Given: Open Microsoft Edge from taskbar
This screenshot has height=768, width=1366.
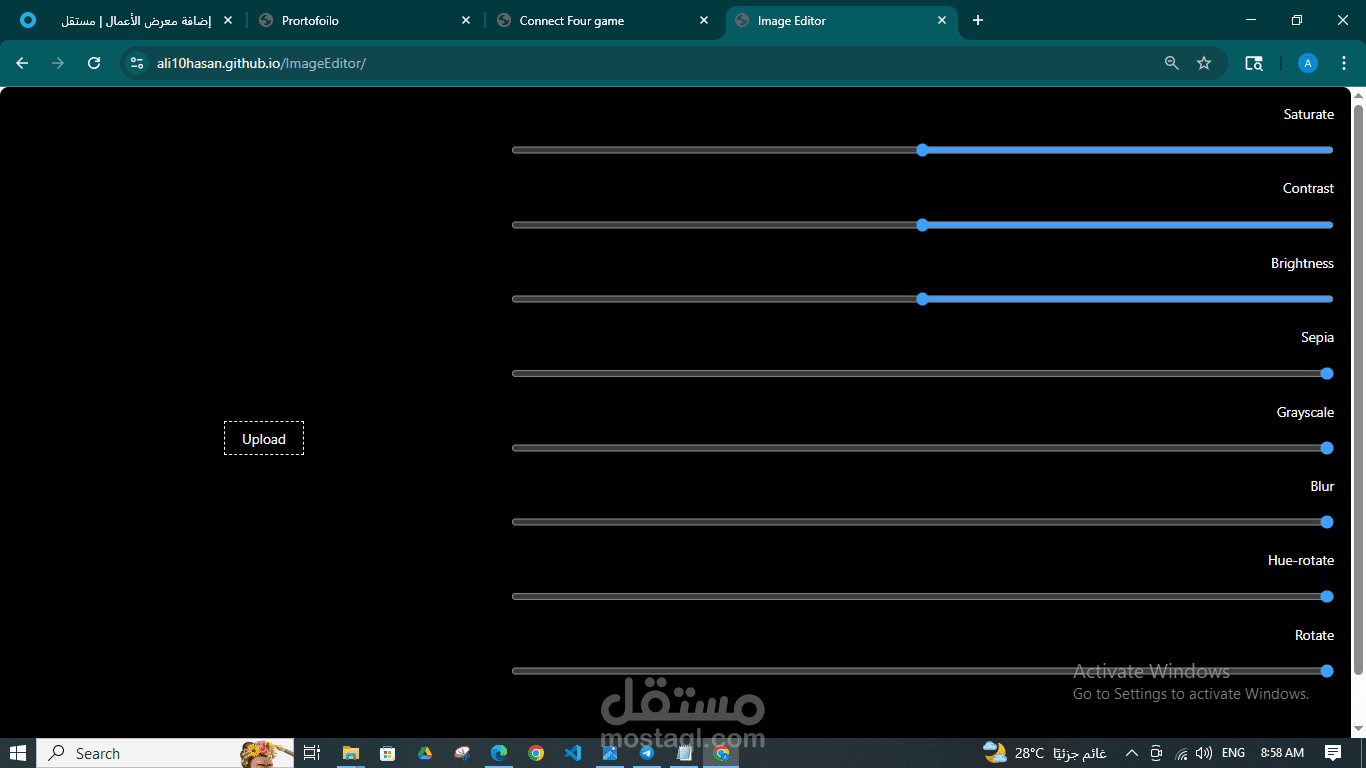Looking at the screenshot, I should coord(499,753).
